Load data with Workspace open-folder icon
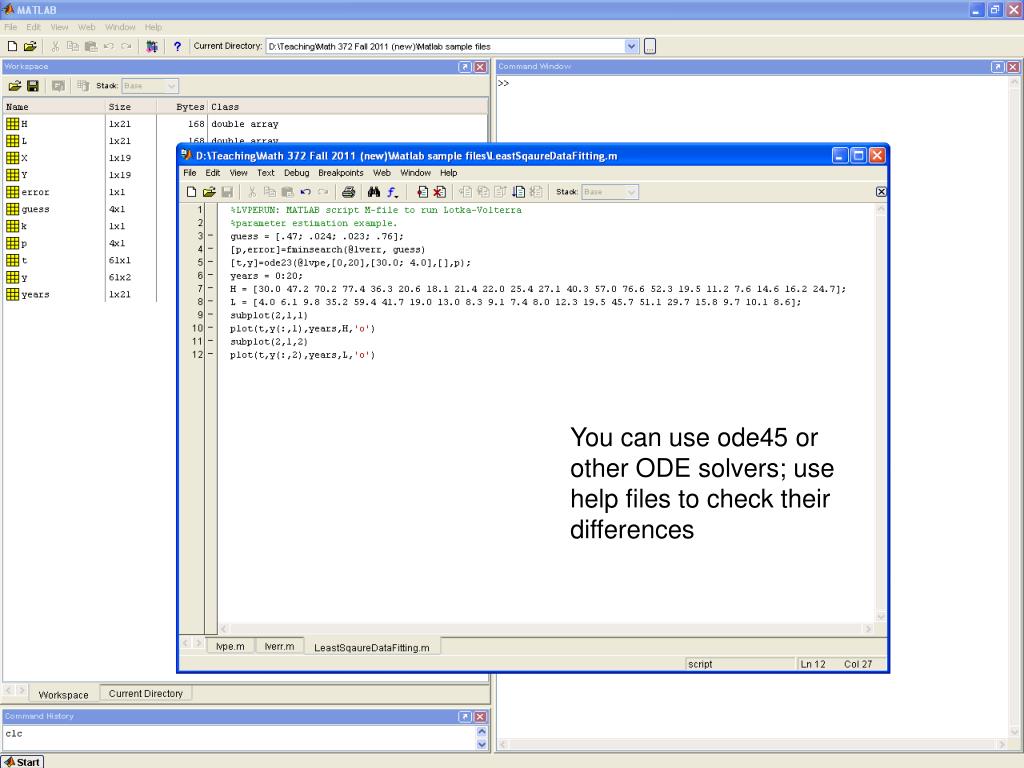 point(14,86)
